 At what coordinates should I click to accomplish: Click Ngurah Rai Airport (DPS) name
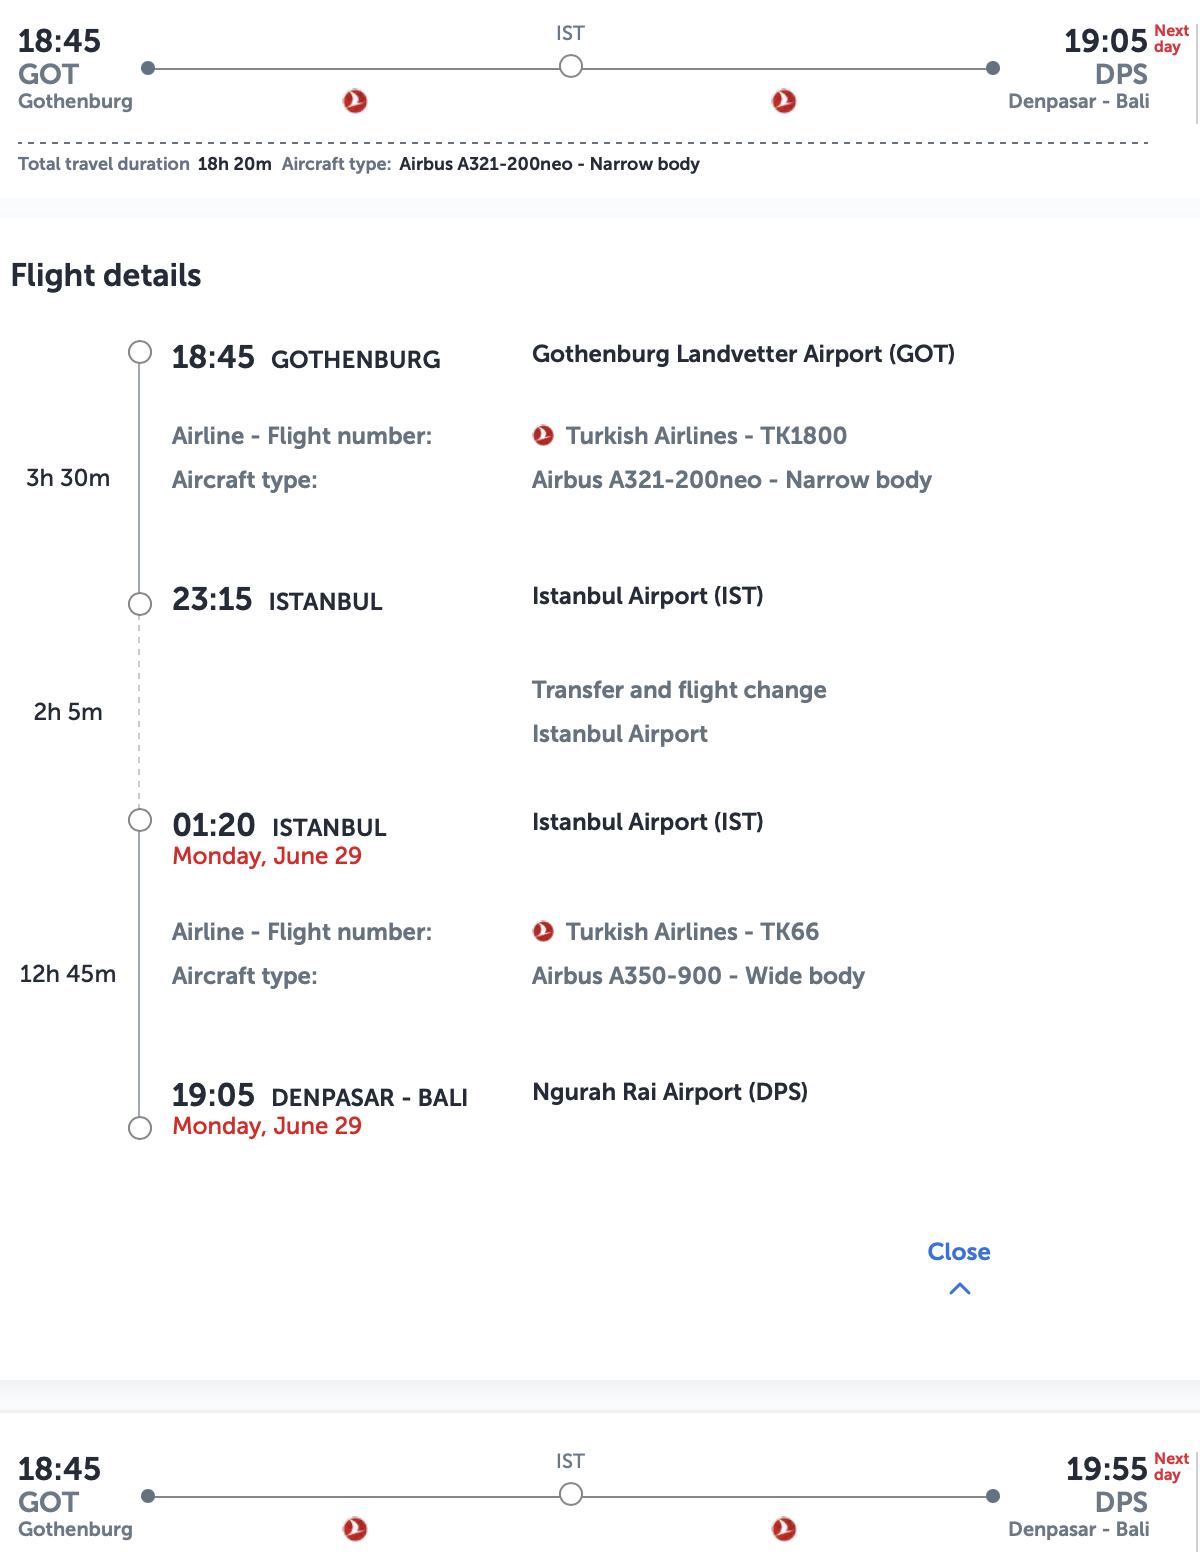pyautogui.click(x=670, y=1092)
